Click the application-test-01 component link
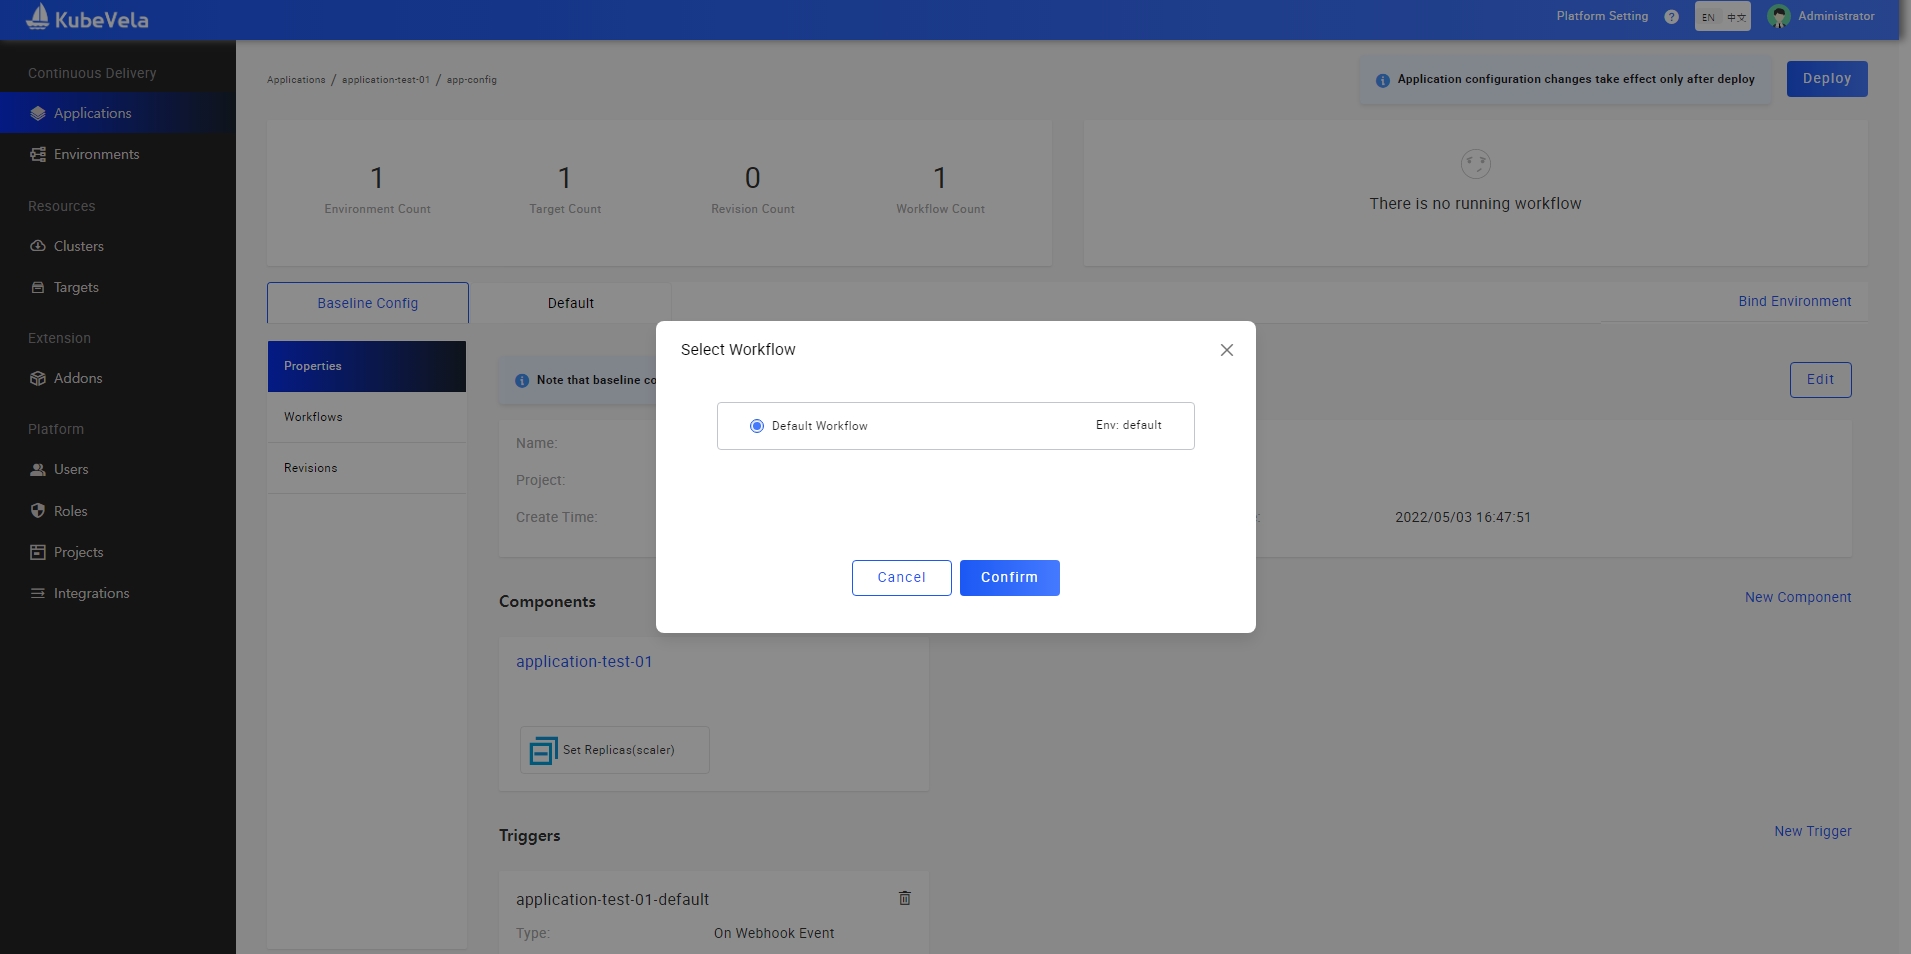 584,662
